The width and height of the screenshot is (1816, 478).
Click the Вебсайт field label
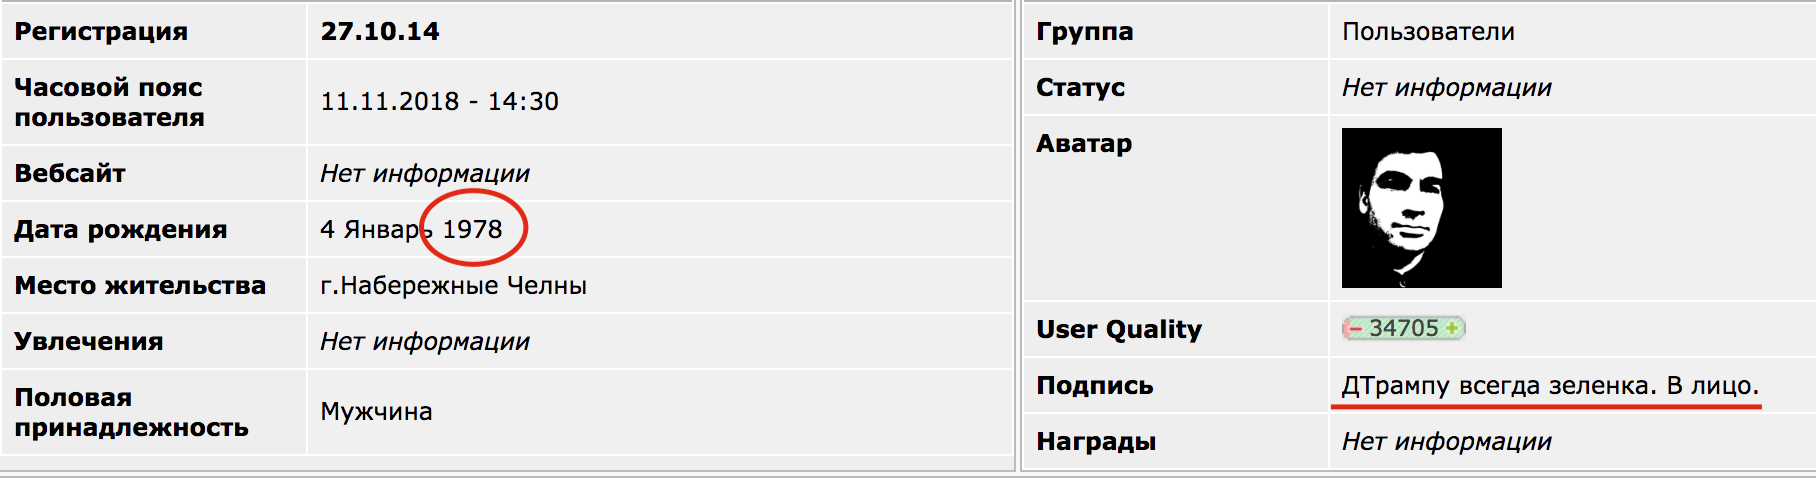(70, 173)
